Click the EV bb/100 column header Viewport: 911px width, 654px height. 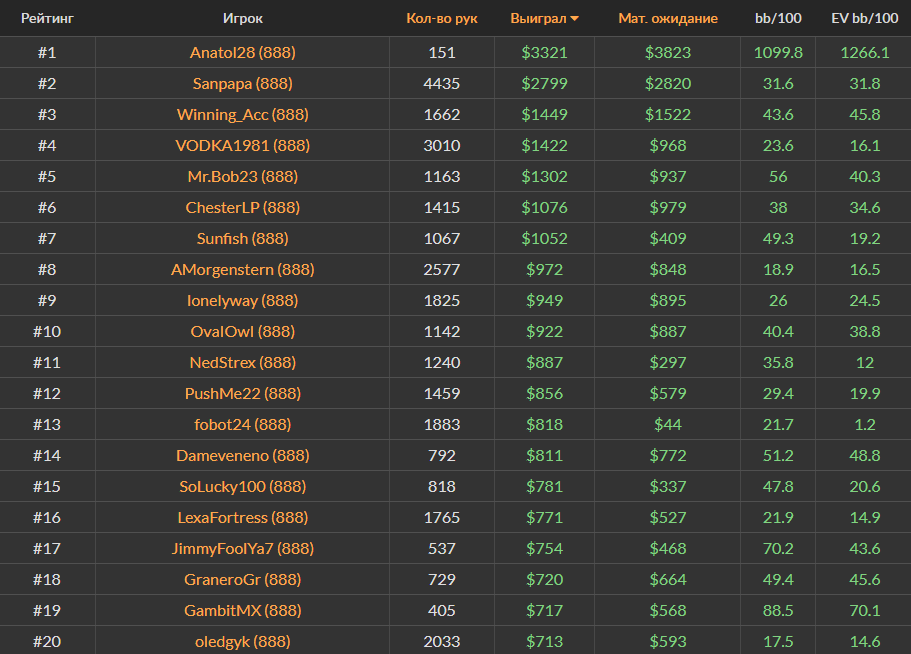tap(863, 19)
